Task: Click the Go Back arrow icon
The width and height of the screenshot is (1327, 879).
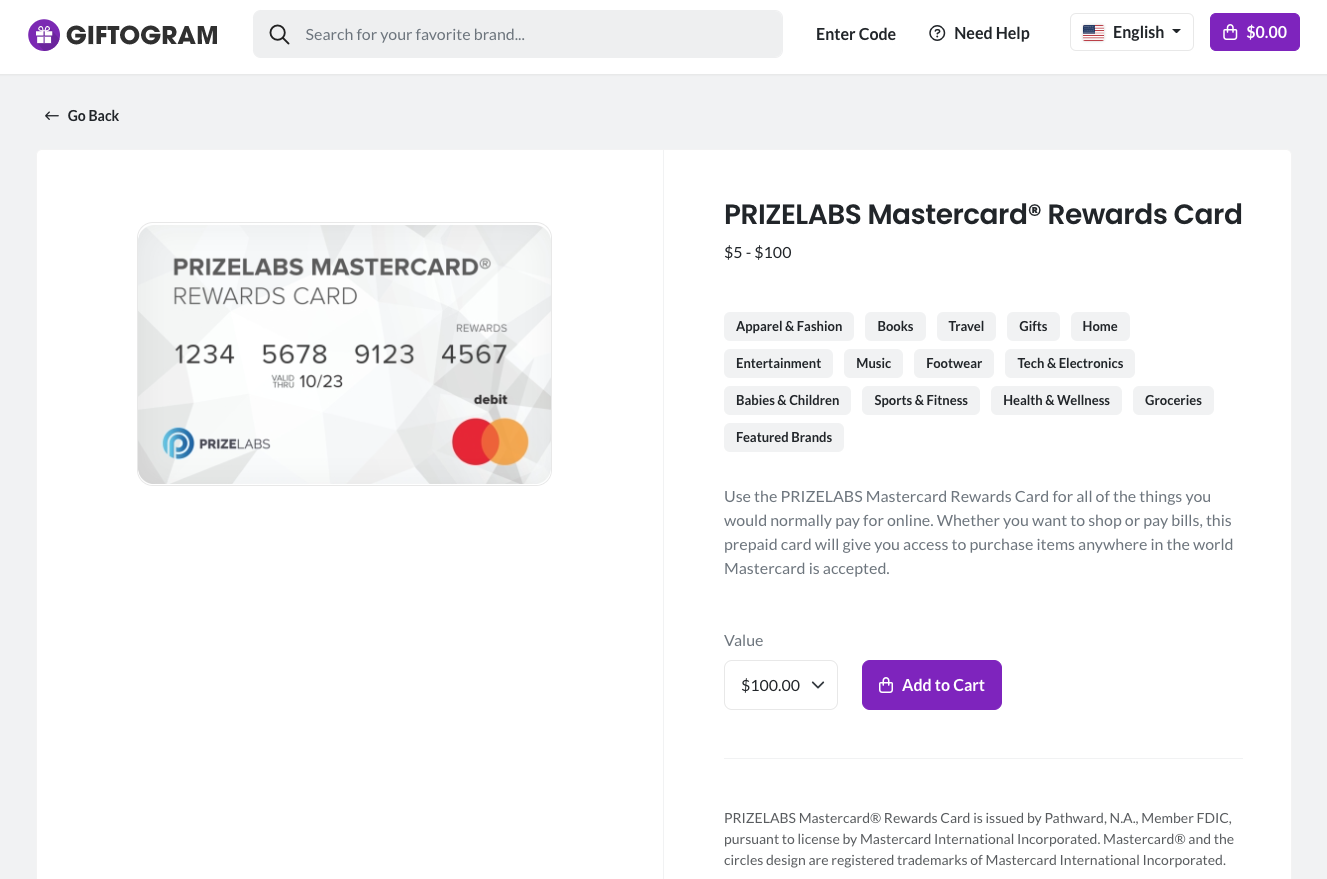Action: click(x=52, y=116)
